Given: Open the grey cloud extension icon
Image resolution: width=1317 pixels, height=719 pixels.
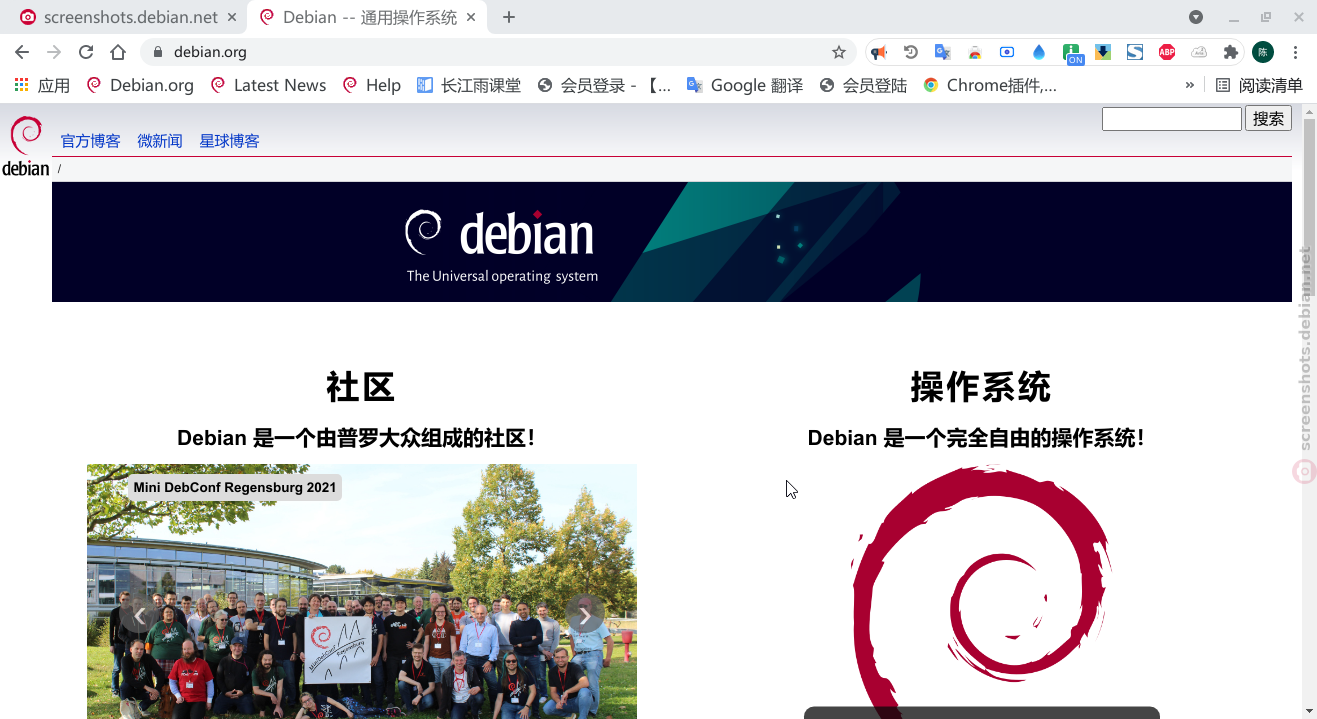Looking at the screenshot, I should [1199, 52].
